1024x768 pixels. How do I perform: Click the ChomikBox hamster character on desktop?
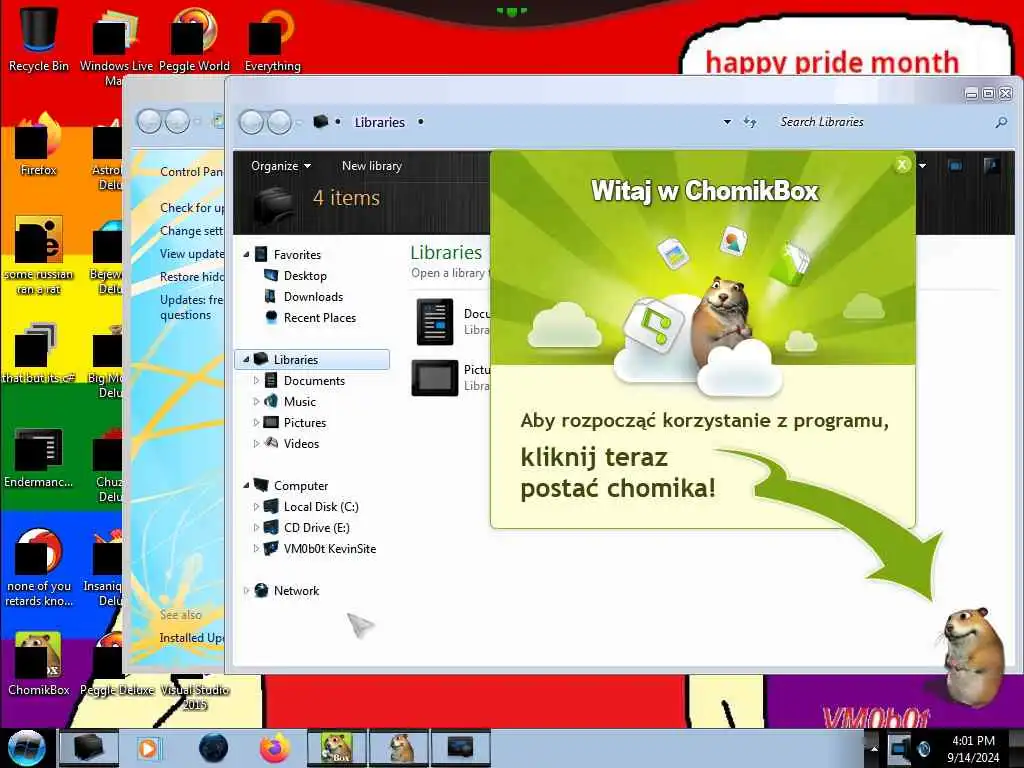pos(973,656)
